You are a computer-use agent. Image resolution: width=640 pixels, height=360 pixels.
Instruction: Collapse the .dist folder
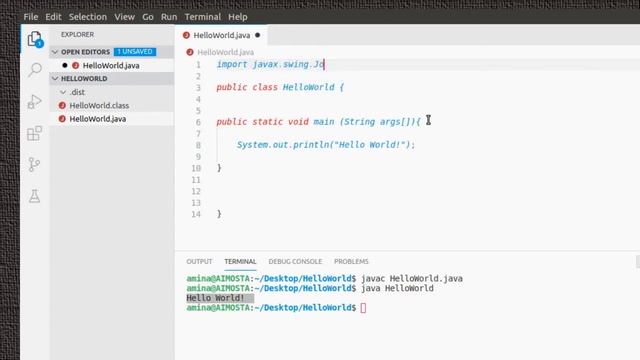tap(63, 92)
